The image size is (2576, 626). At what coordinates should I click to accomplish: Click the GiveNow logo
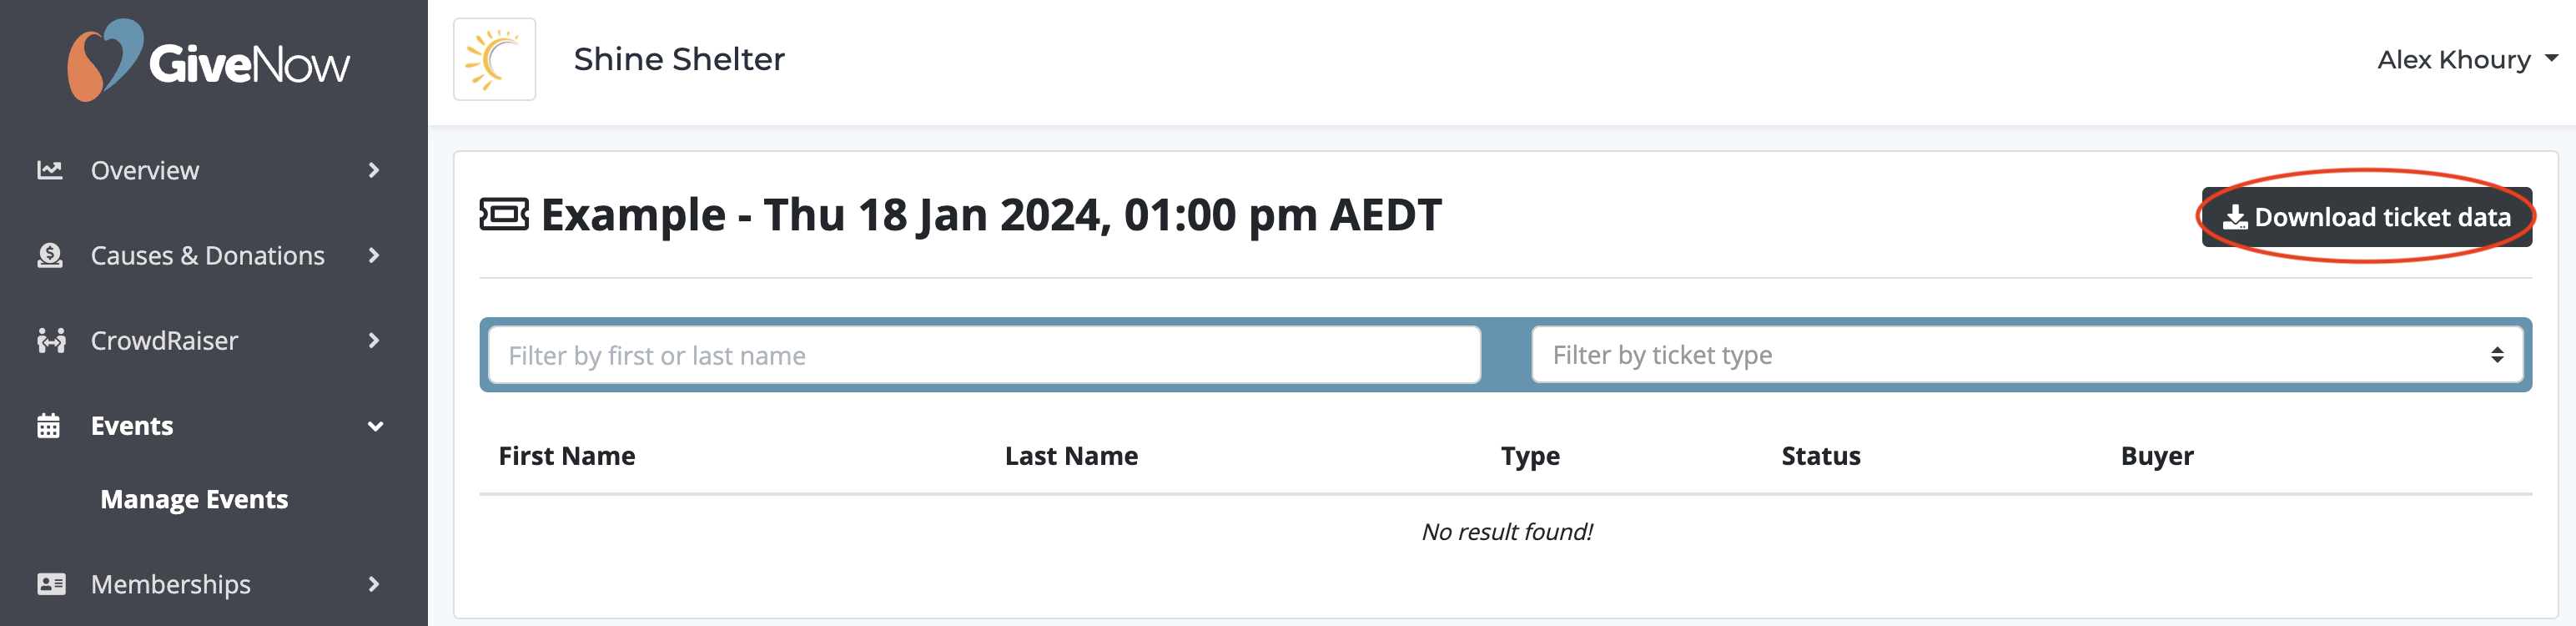click(x=208, y=62)
